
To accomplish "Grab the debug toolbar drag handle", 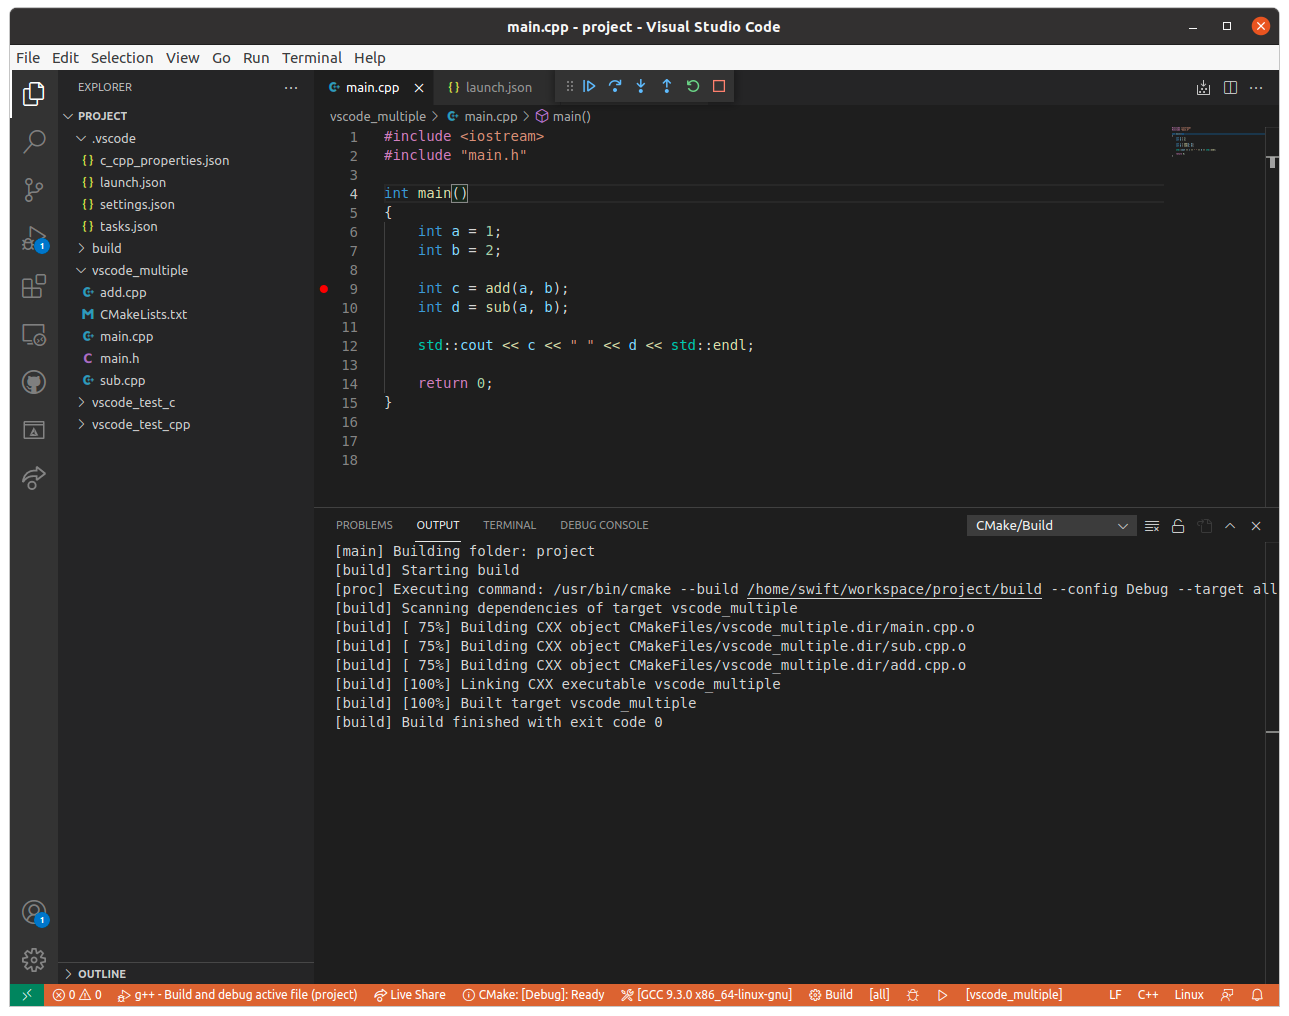I will 570,86.
